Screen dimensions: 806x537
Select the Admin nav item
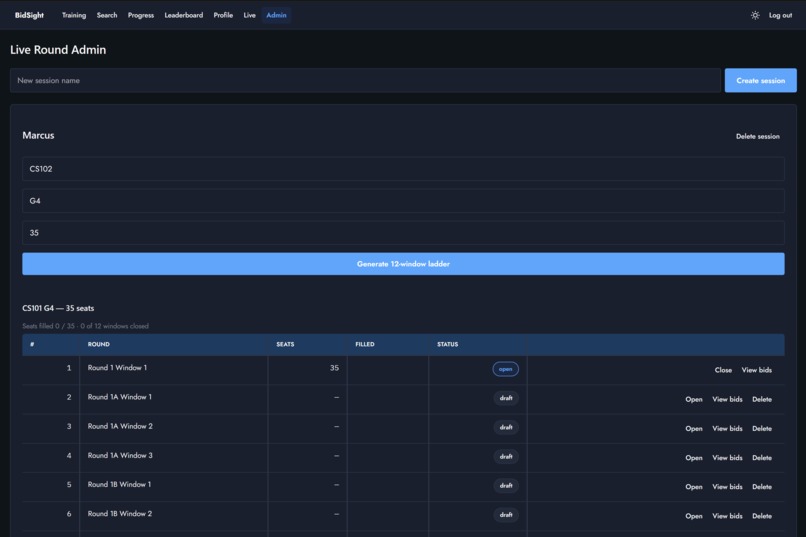point(276,15)
